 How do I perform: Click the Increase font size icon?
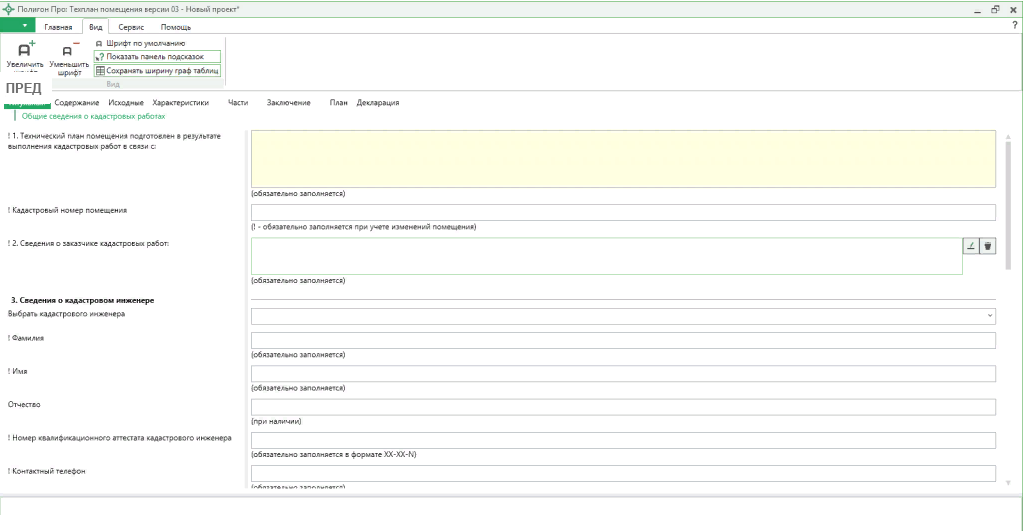pyautogui.click(x=24, y=49)
